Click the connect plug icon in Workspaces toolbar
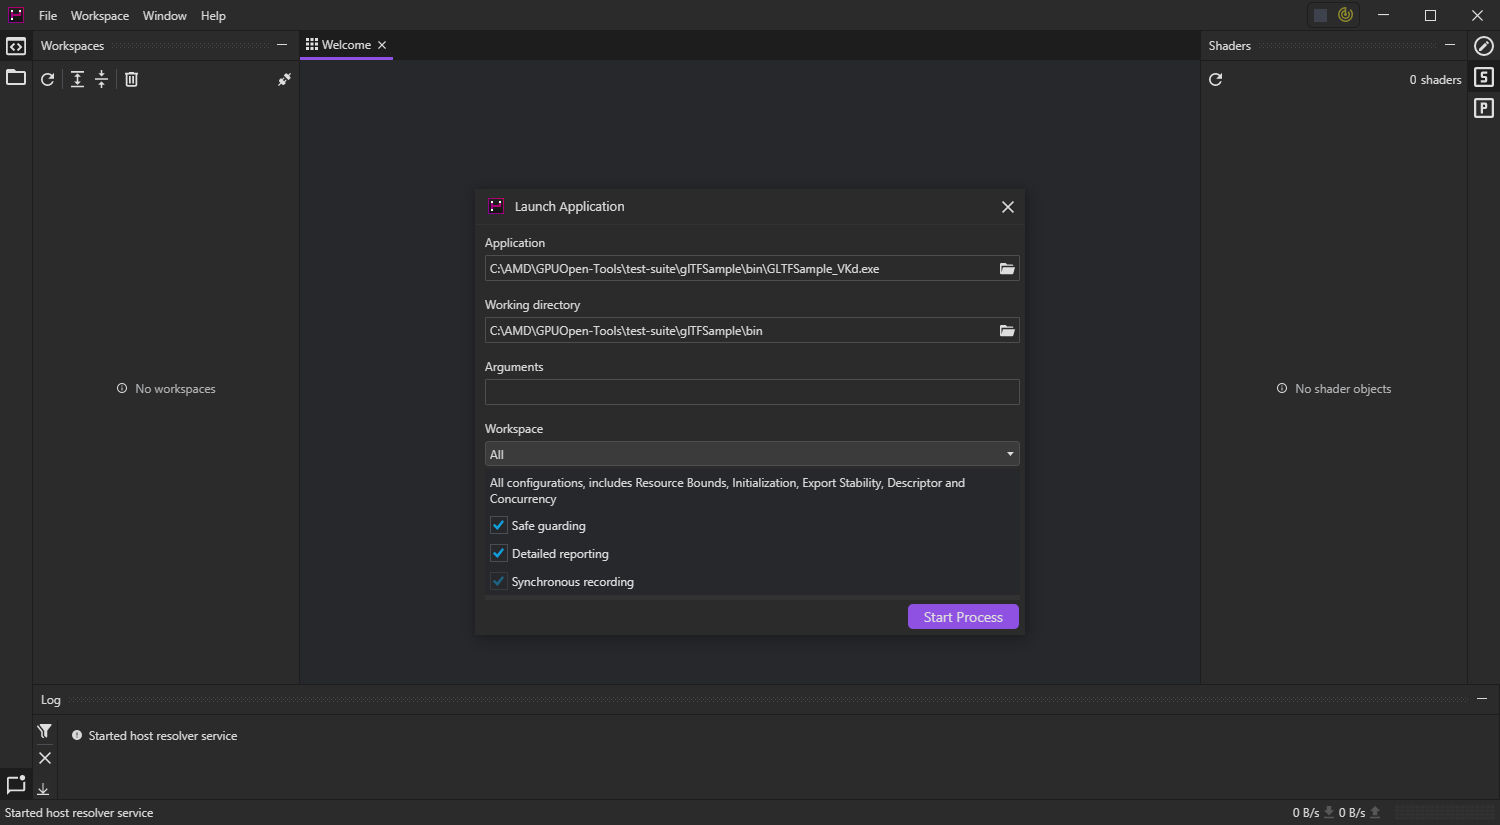1500x825 pixels. [283, 79]
